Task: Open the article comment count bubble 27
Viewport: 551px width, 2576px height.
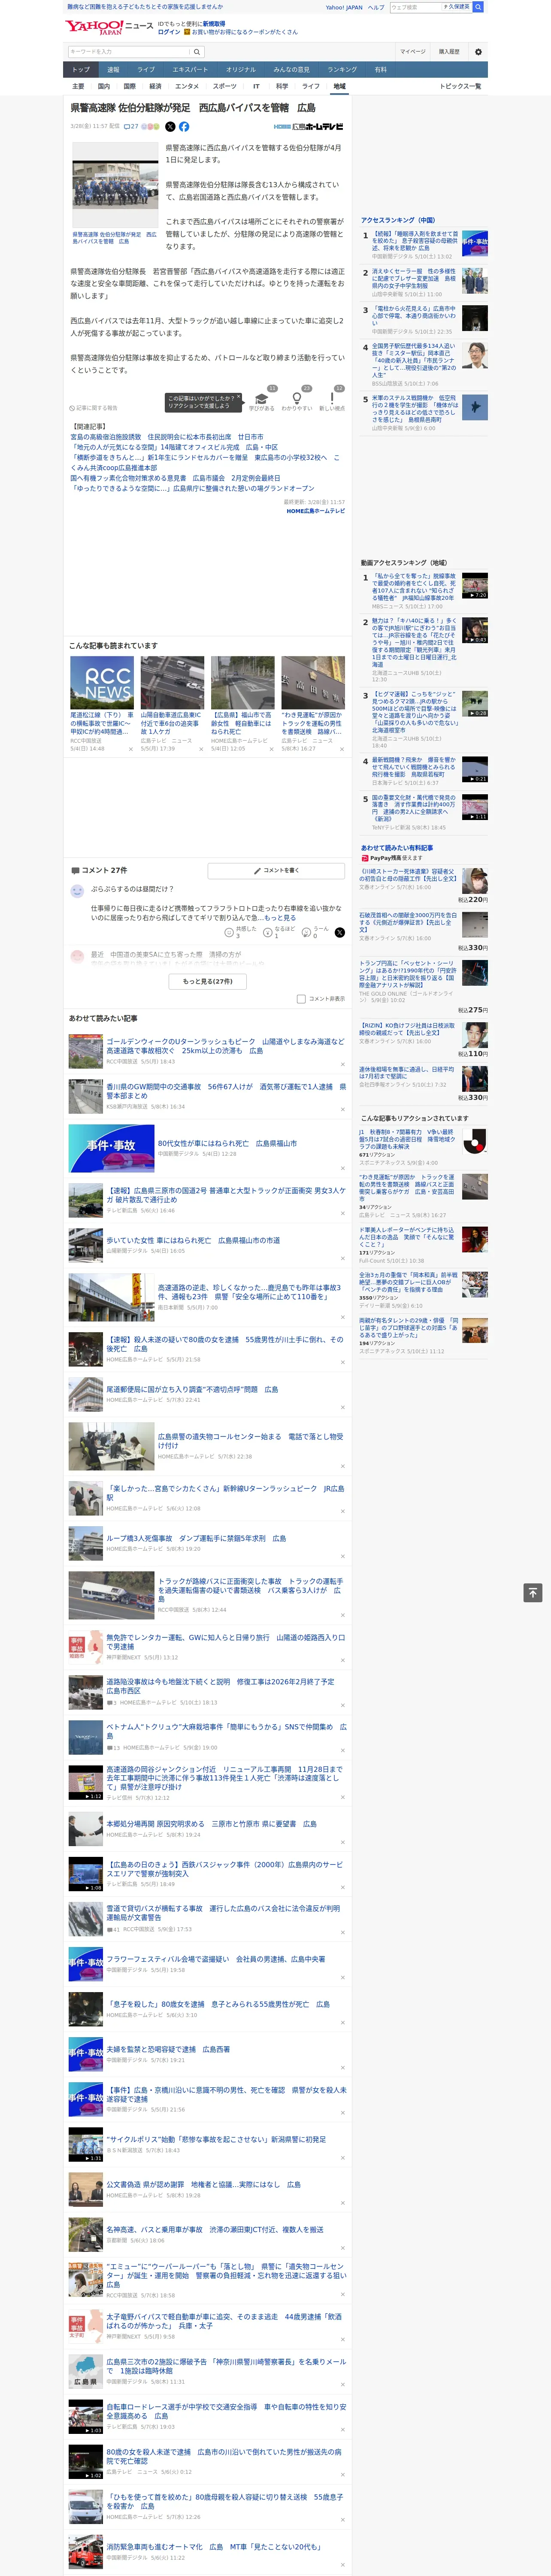Action: (131, 127)
